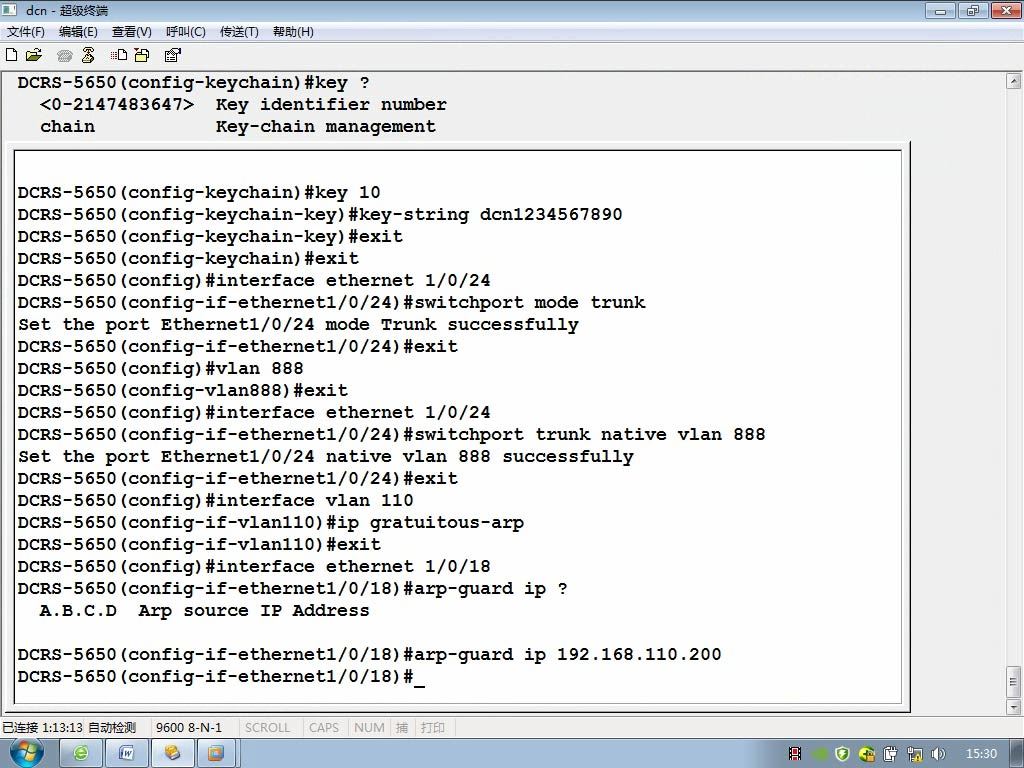Click the 'chain Key-chain management' line
This screenshot has width=1024, height=768.
coord(238,127)
